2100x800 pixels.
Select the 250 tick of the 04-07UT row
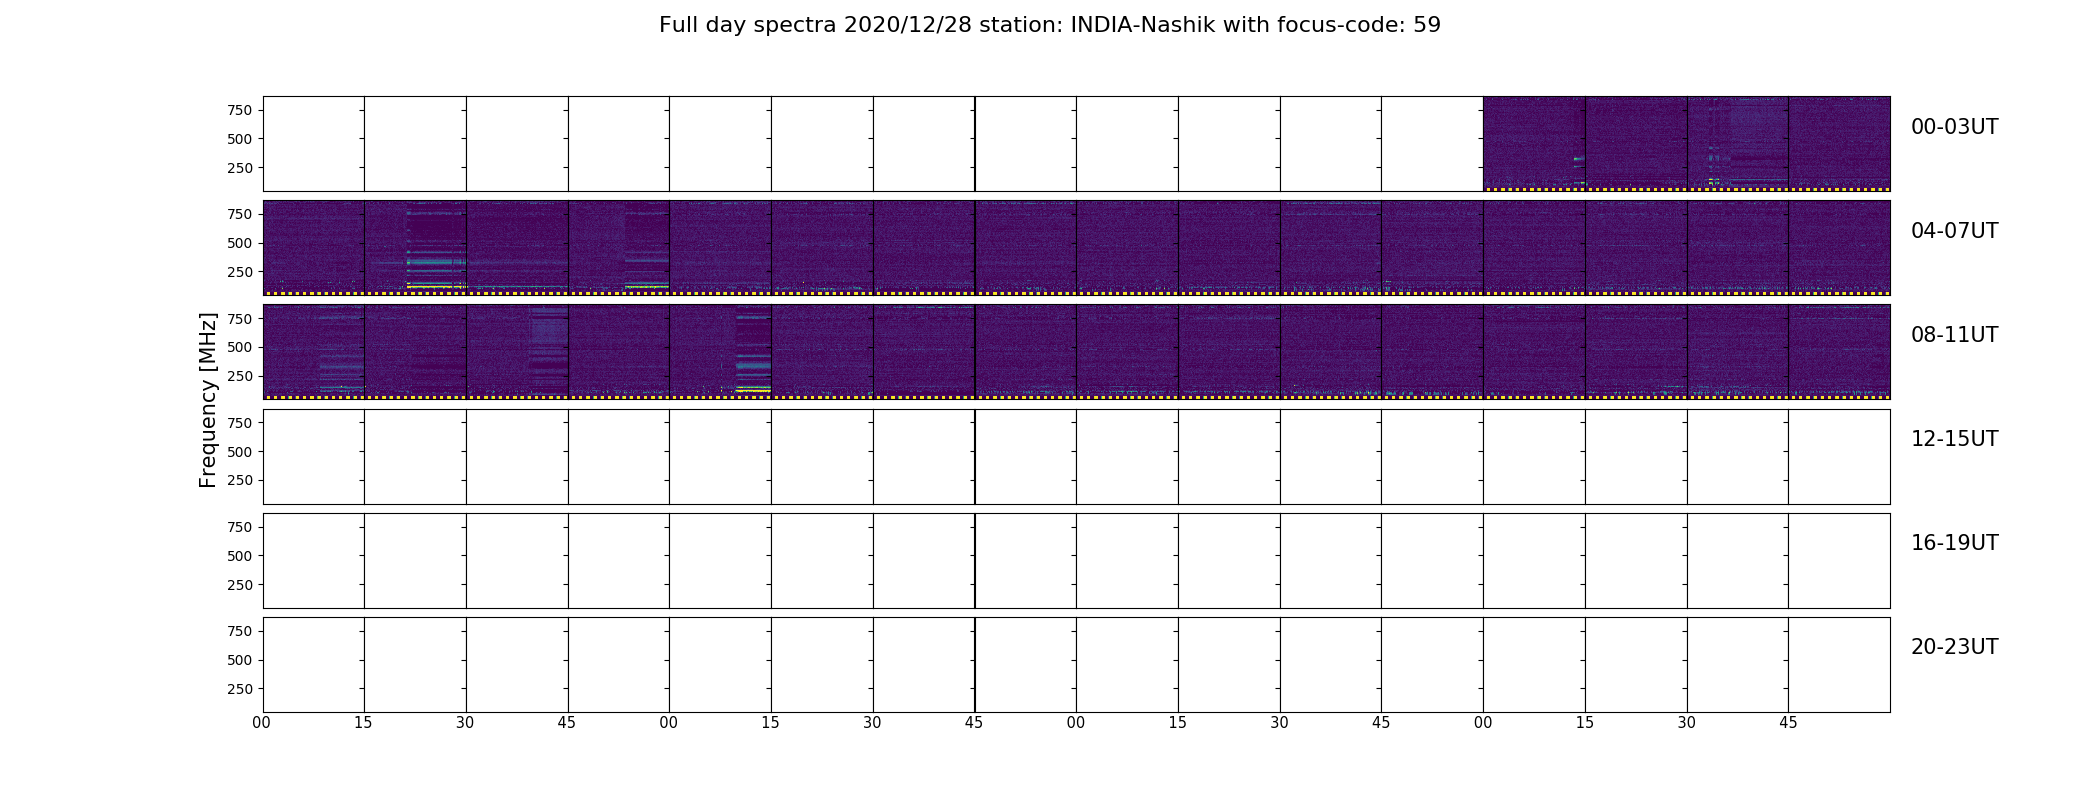(x=240, y=272)
